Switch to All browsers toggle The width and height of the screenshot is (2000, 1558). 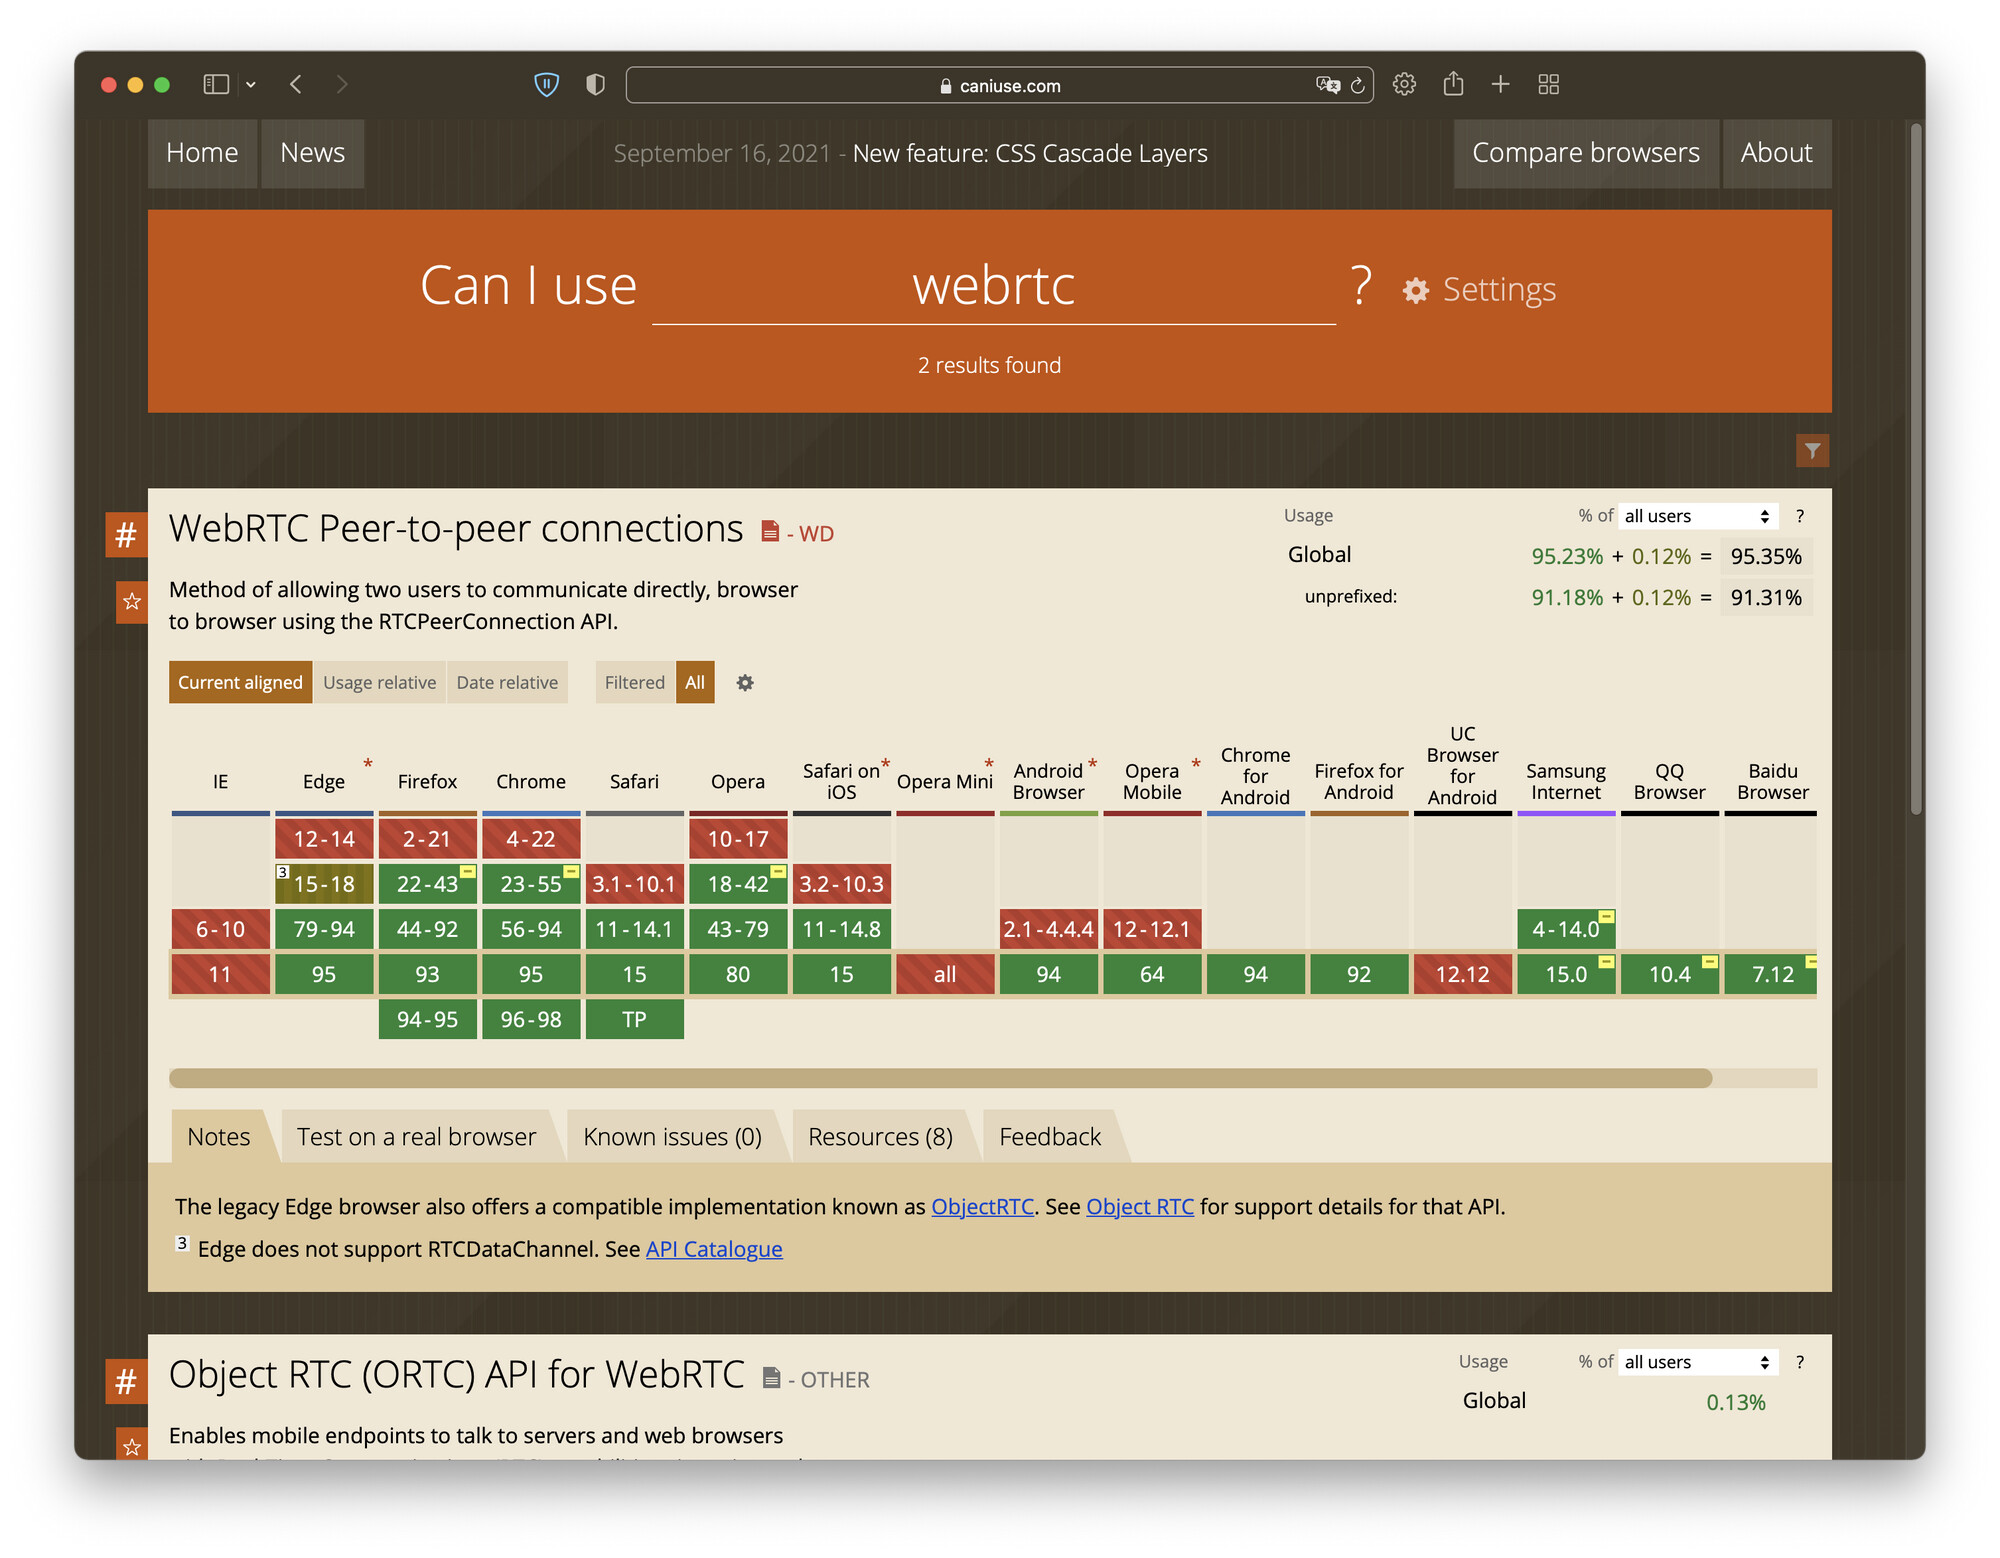695,682
